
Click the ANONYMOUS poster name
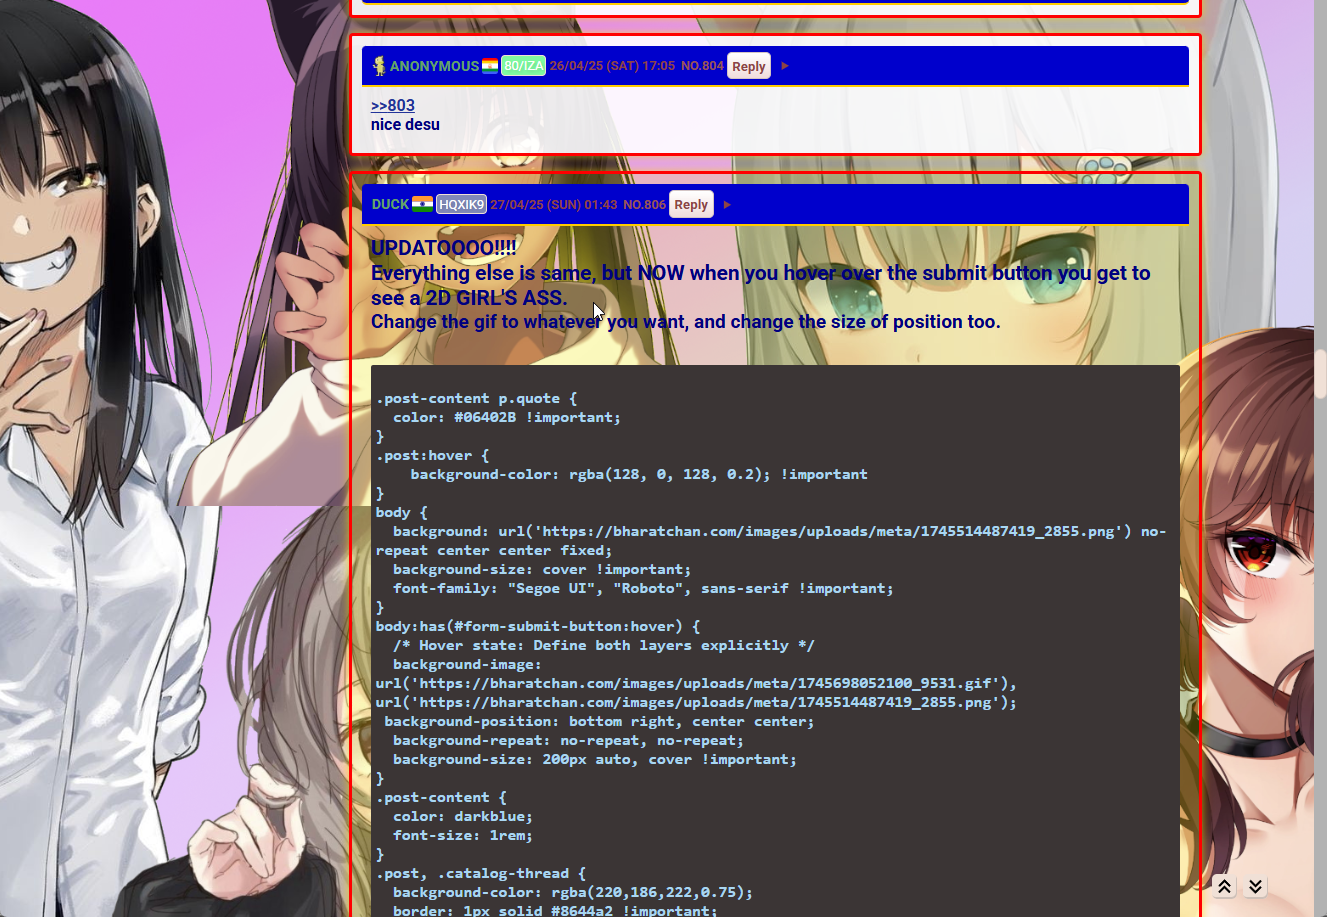pyautogui.click(x=434, y=66)
